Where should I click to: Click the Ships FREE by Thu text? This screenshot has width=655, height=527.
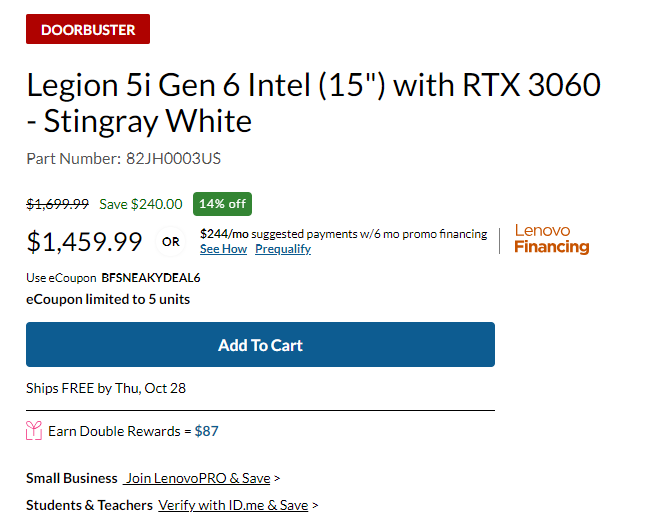(x=106, y=388)
